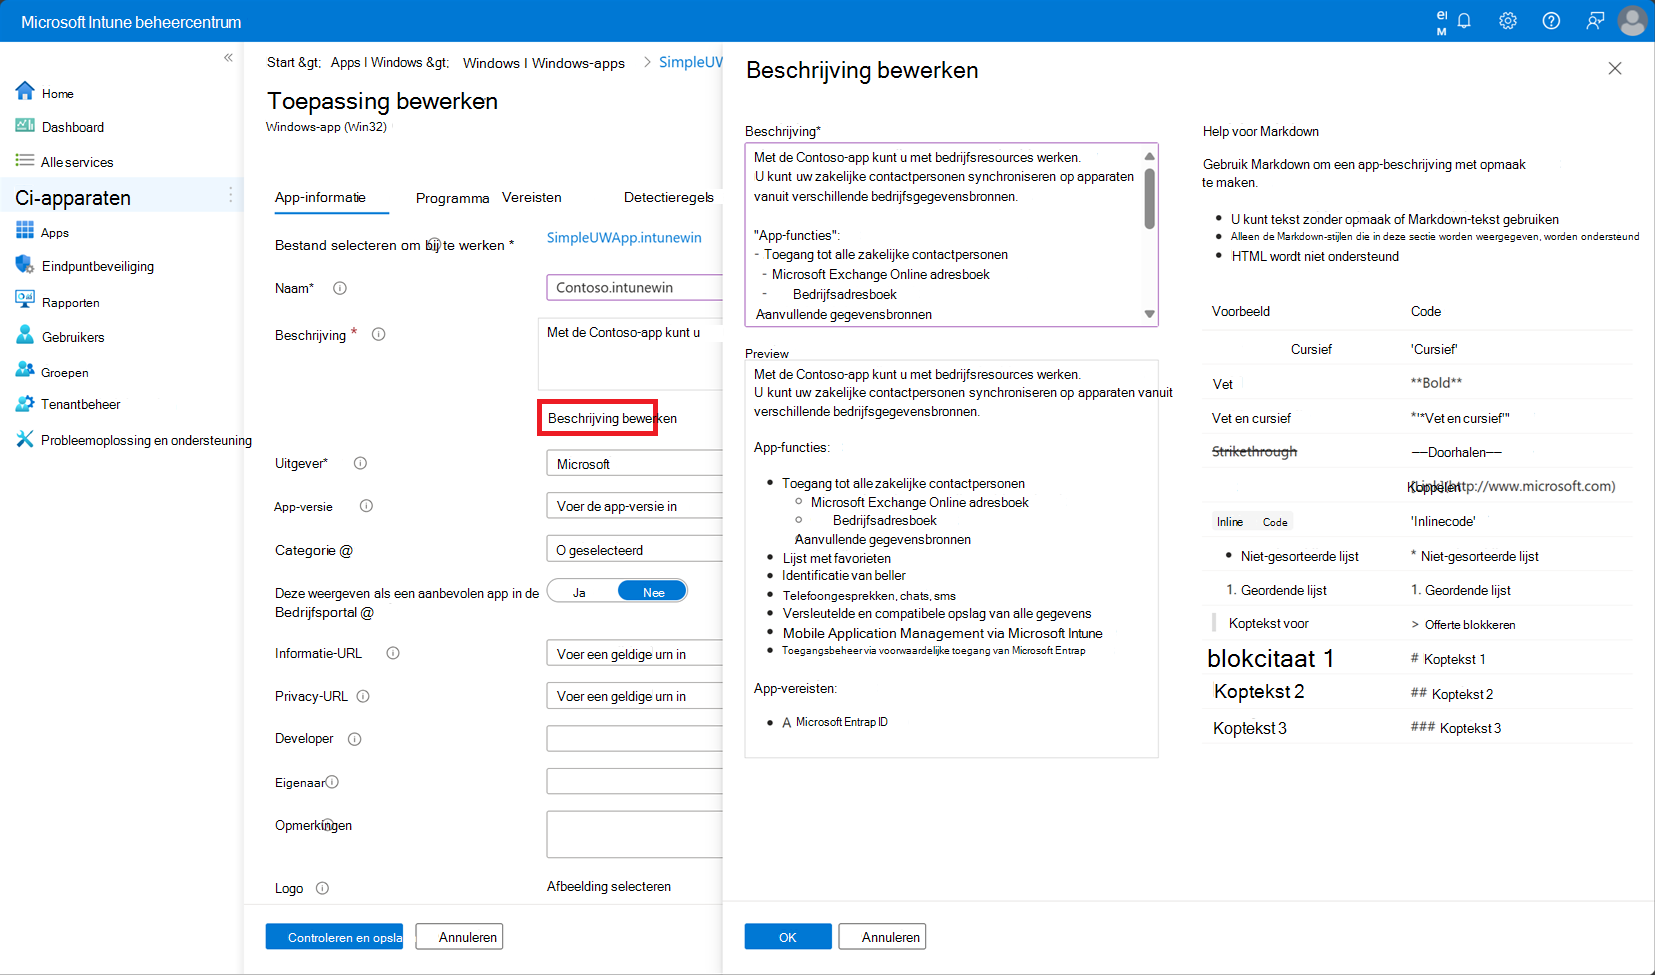Click the Developer info icon

click(354, 739)
